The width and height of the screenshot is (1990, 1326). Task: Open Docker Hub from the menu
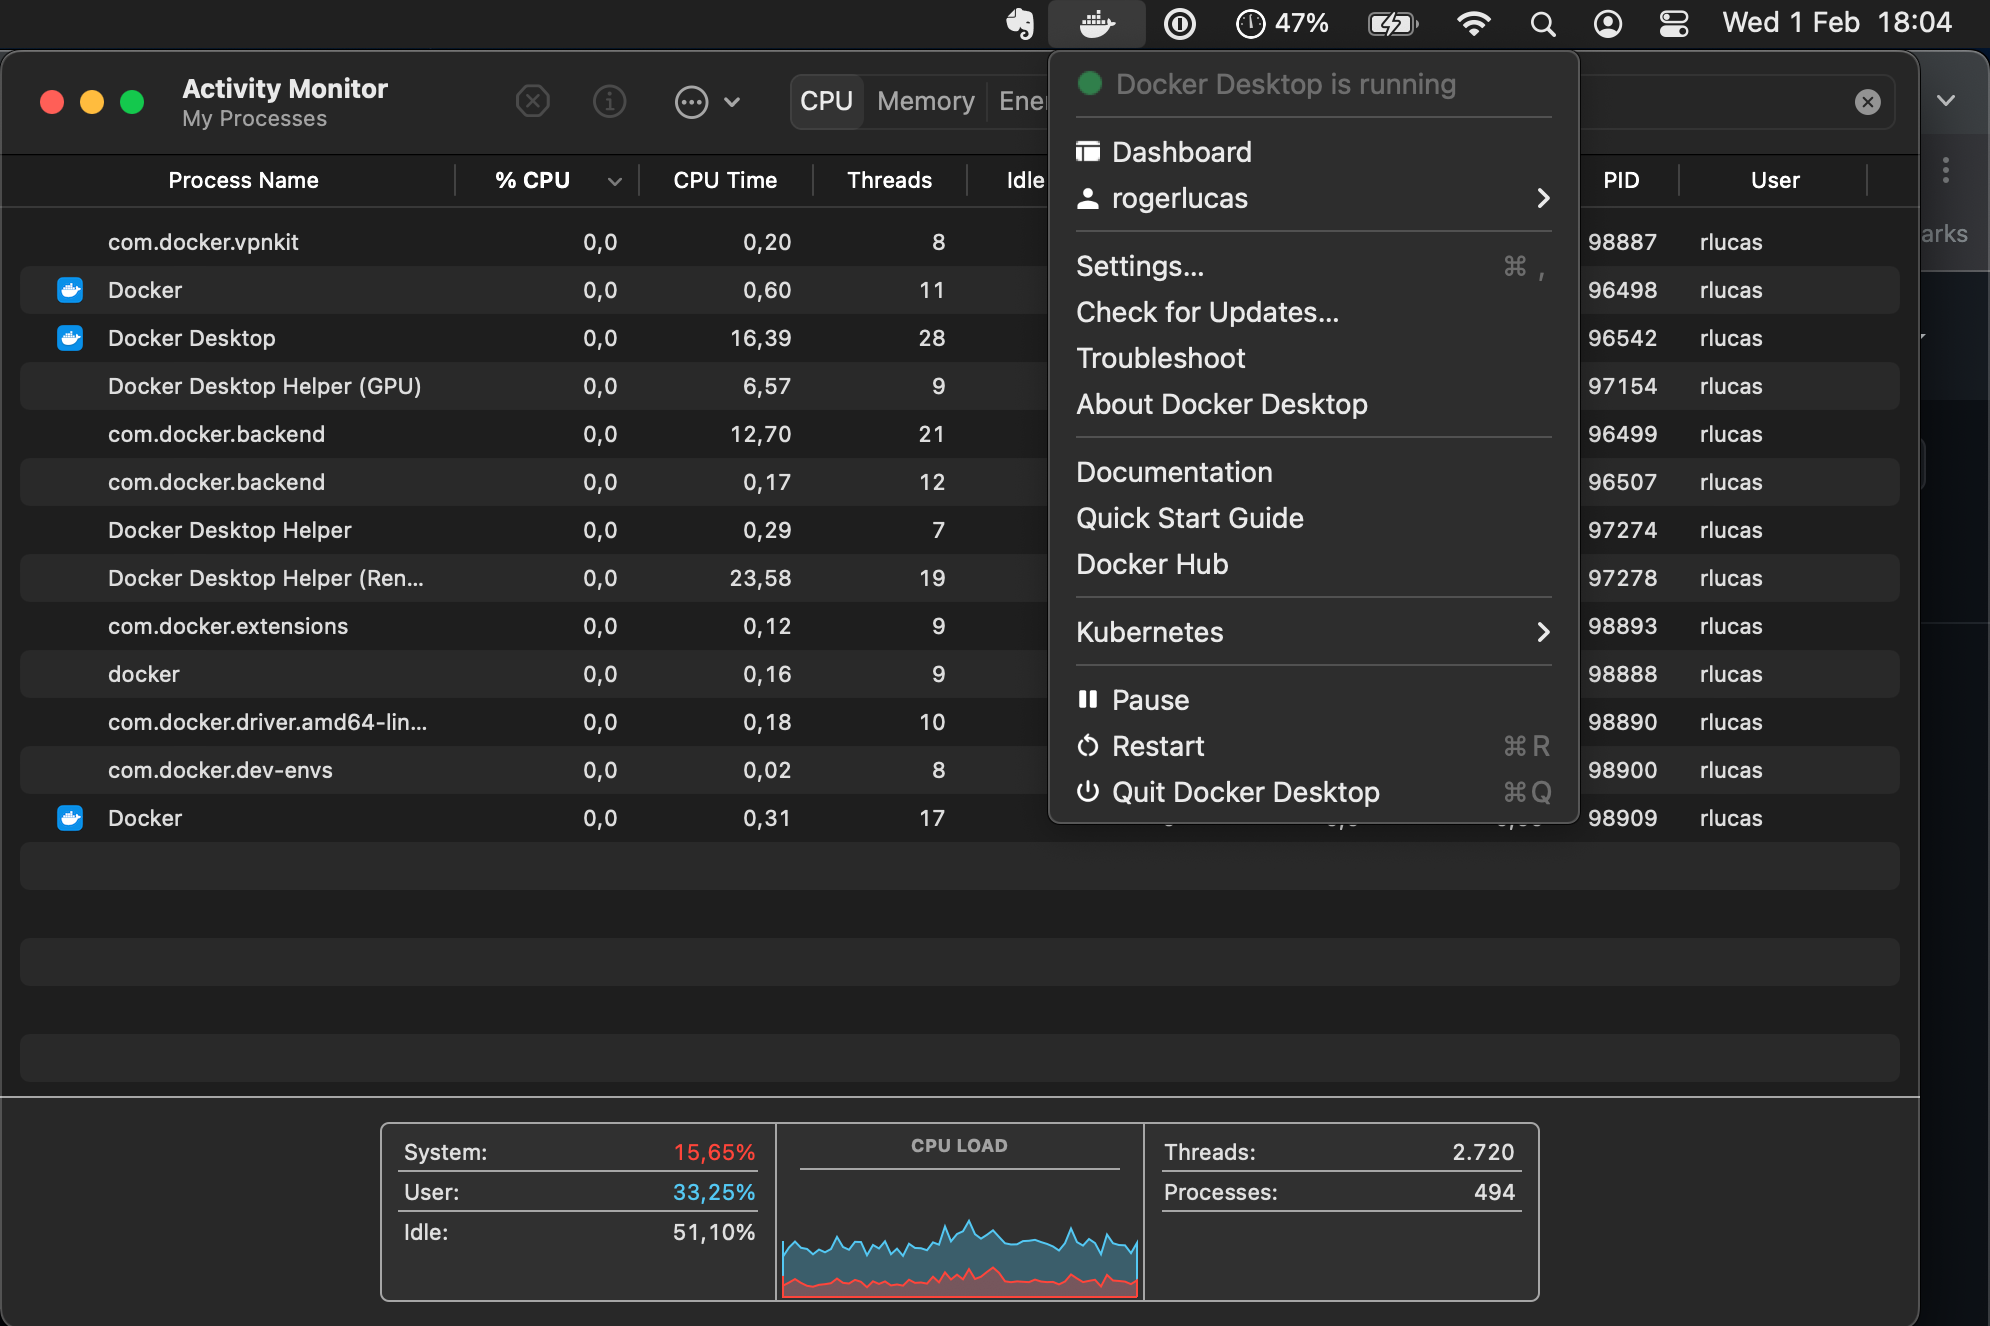point(1151,564)
